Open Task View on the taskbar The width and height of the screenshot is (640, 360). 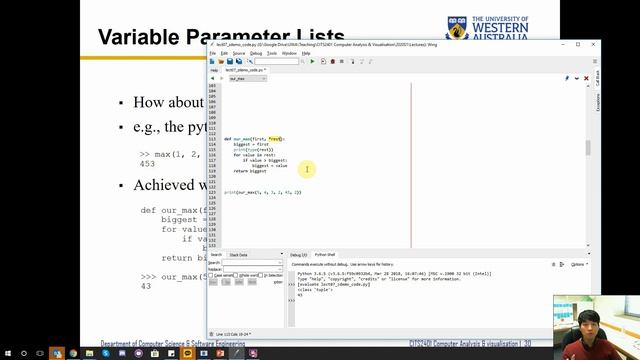click(40, 353)
